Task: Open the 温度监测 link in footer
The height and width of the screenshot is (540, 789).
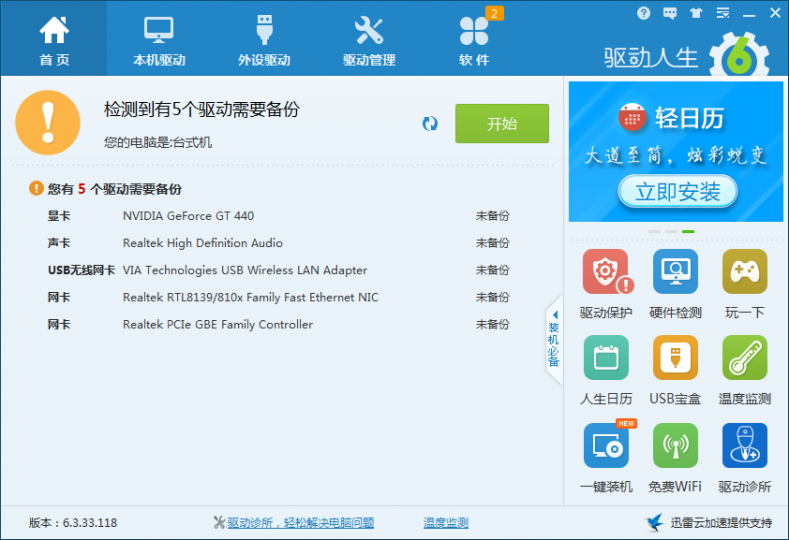Action: [445, 522]
